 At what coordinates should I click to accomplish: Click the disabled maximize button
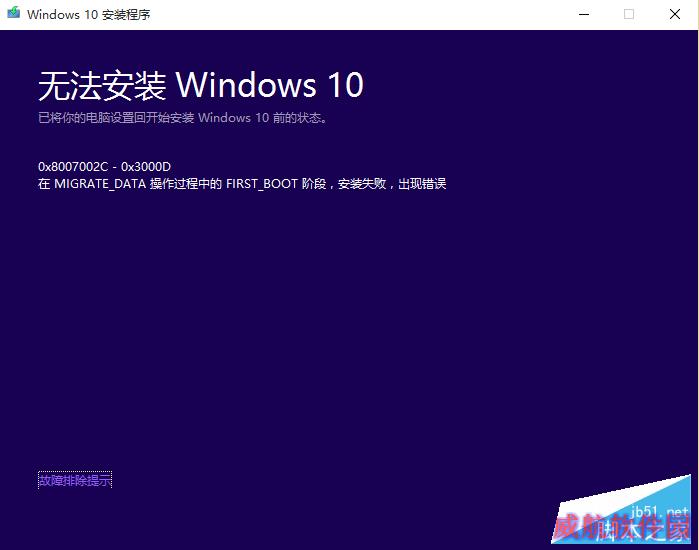(x=629, y=14)
